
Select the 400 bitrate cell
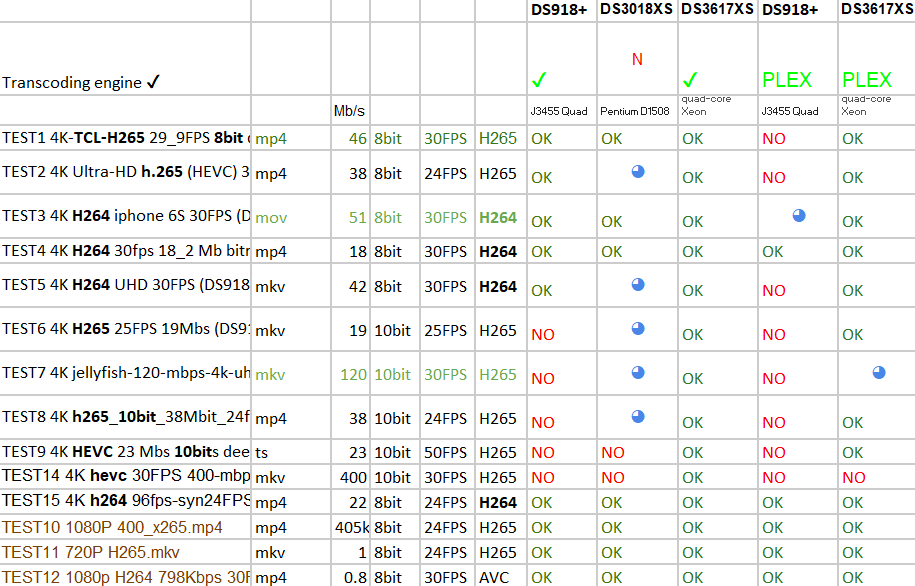tap(350, 476)
